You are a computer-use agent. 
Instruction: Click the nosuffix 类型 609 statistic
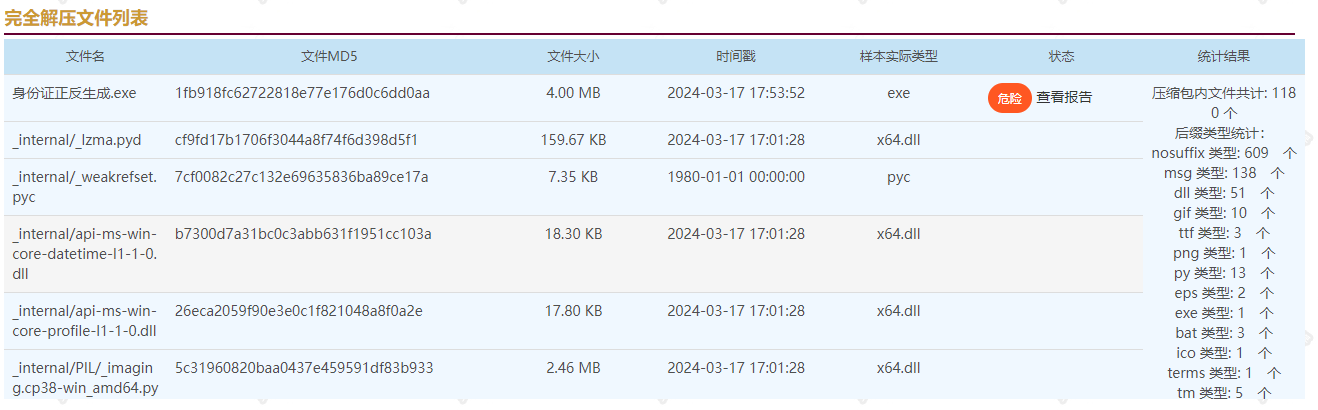[x=1223, y=153]
